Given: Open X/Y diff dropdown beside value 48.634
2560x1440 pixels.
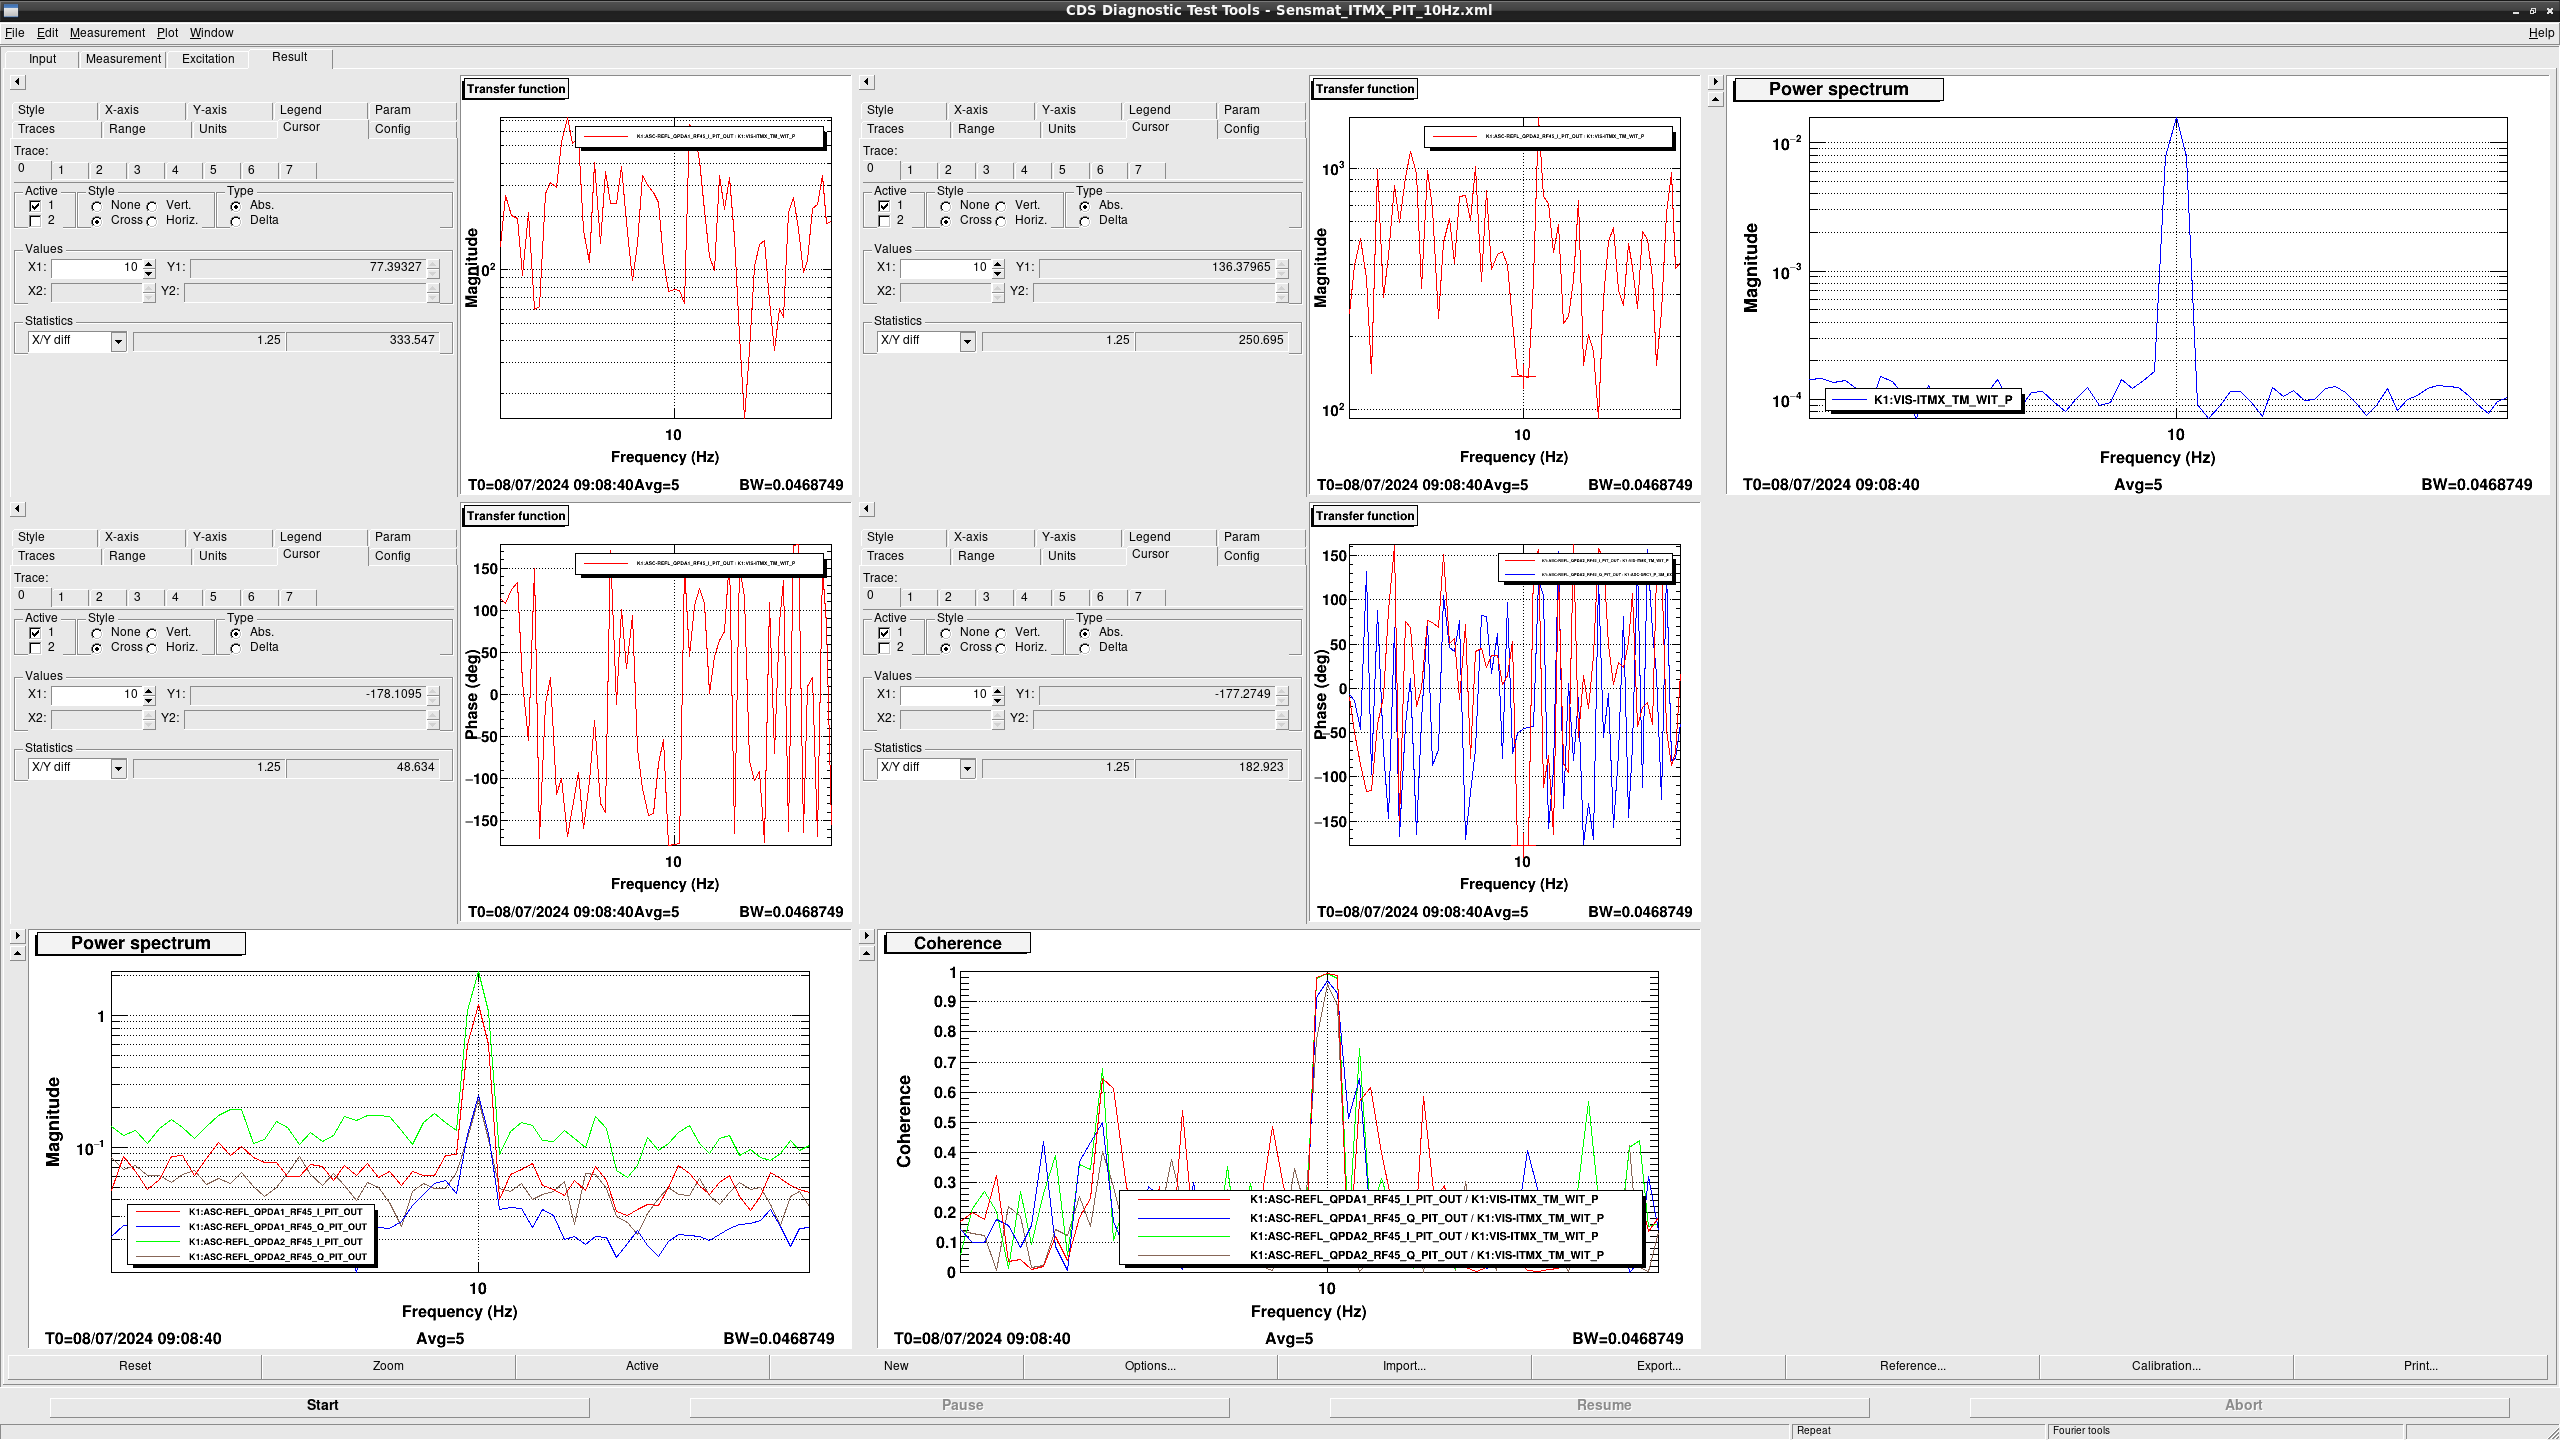Looking at the screenshot, I should 118,768.
